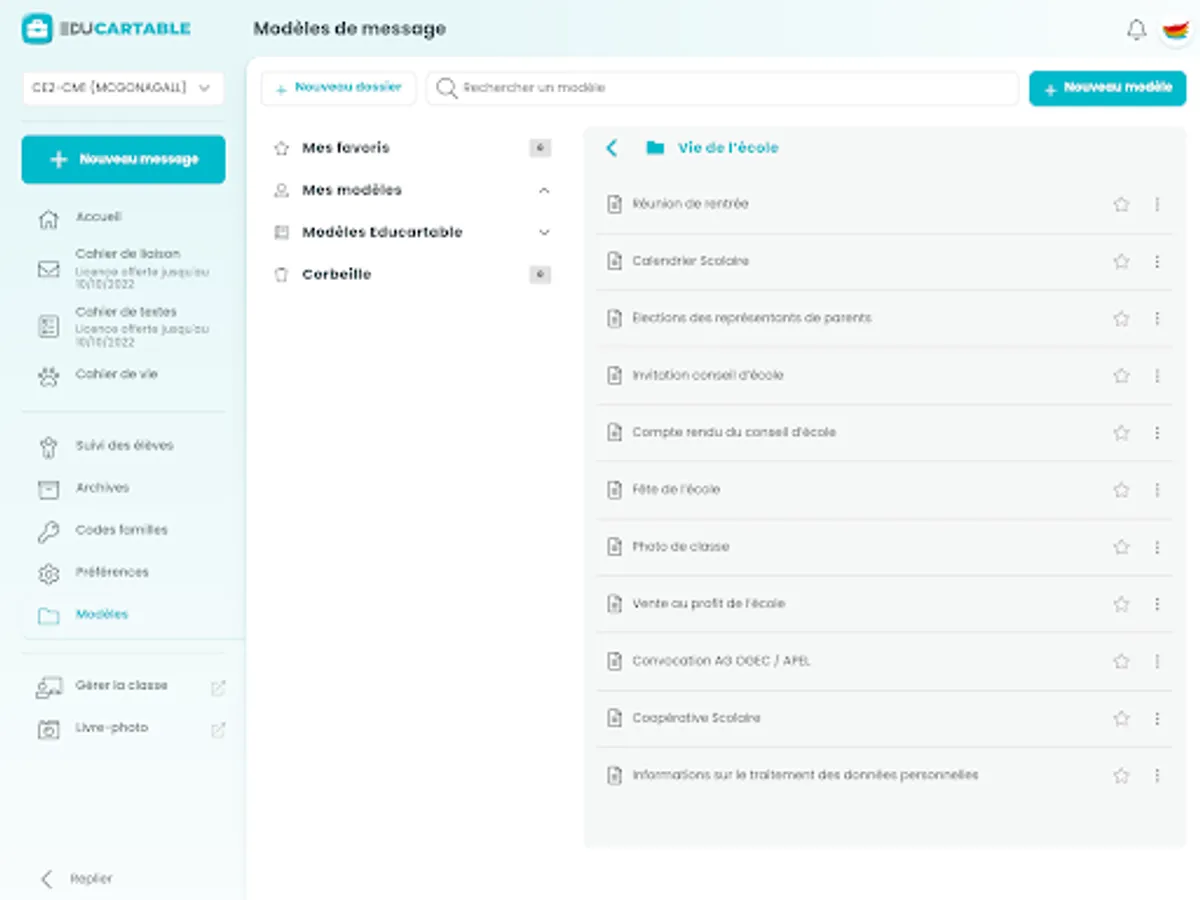1200x900 pixels.
Task: Open Livre-photo link
Action: pyautogui.click(x=111, y=728)
